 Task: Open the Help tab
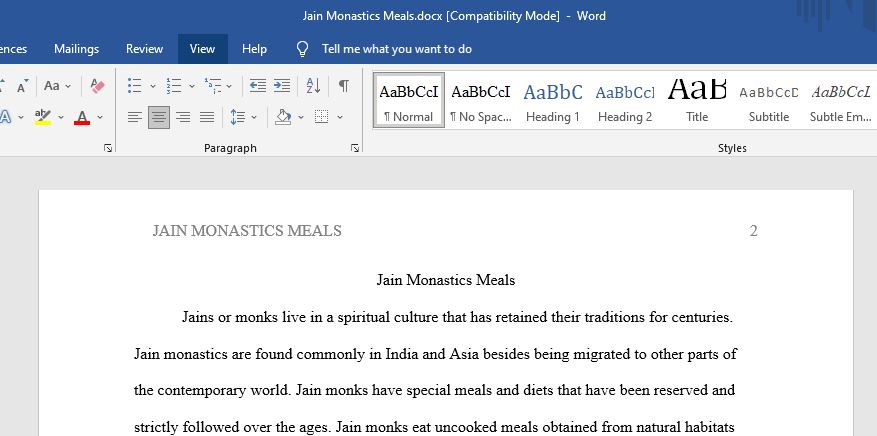point(254,49)
